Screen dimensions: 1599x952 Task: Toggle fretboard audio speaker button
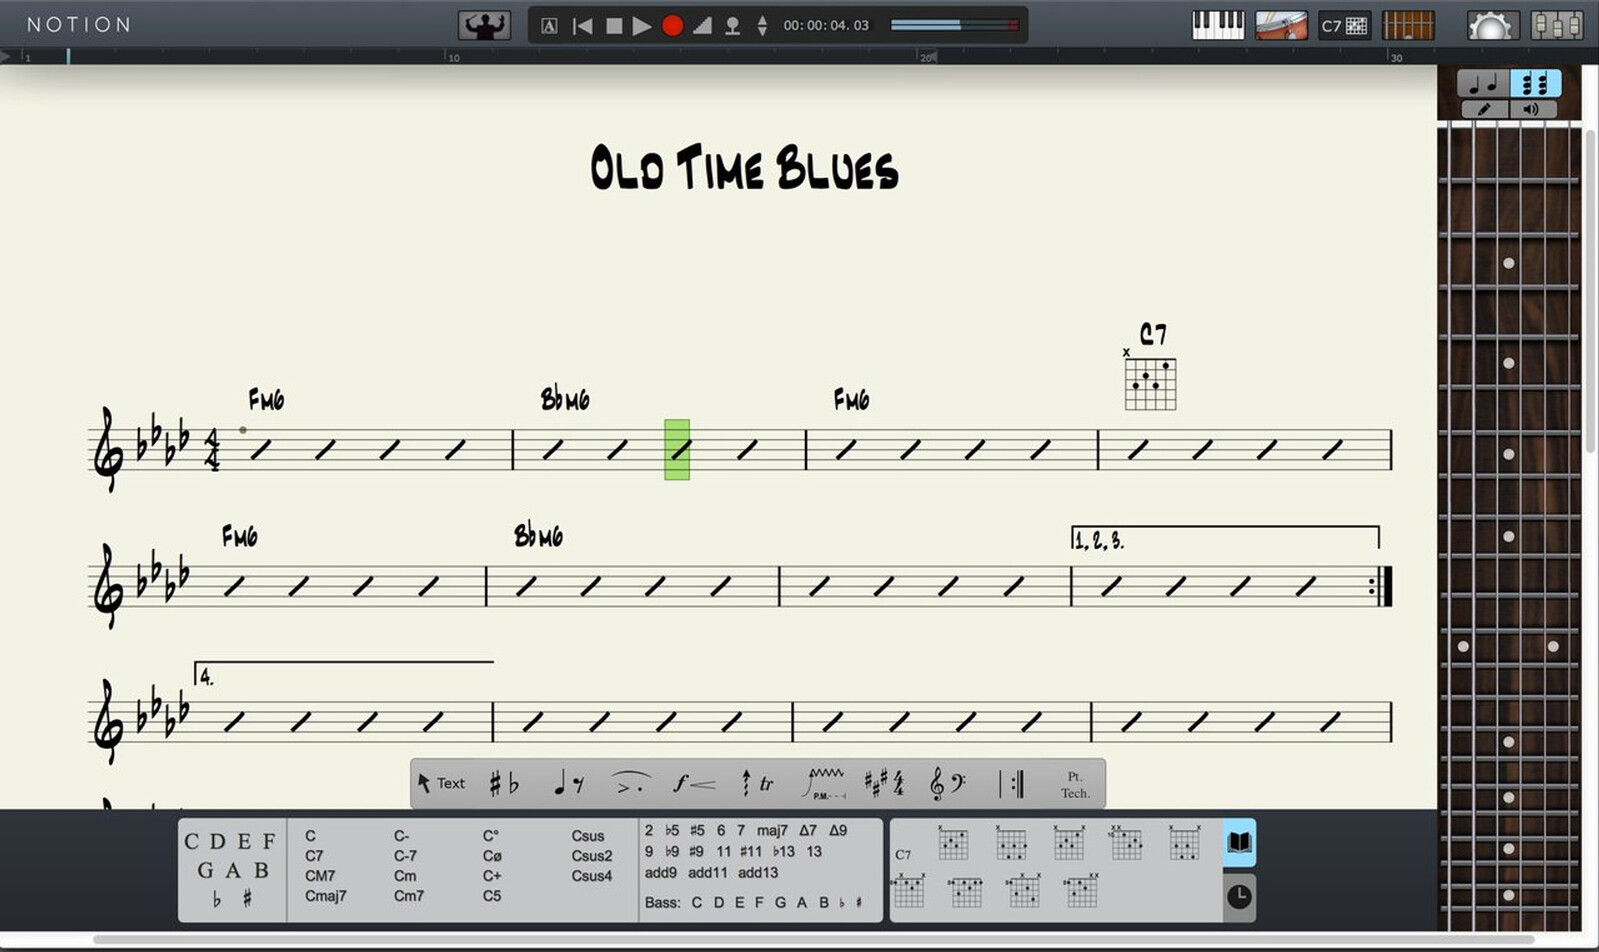click(x=1531, y=110)
